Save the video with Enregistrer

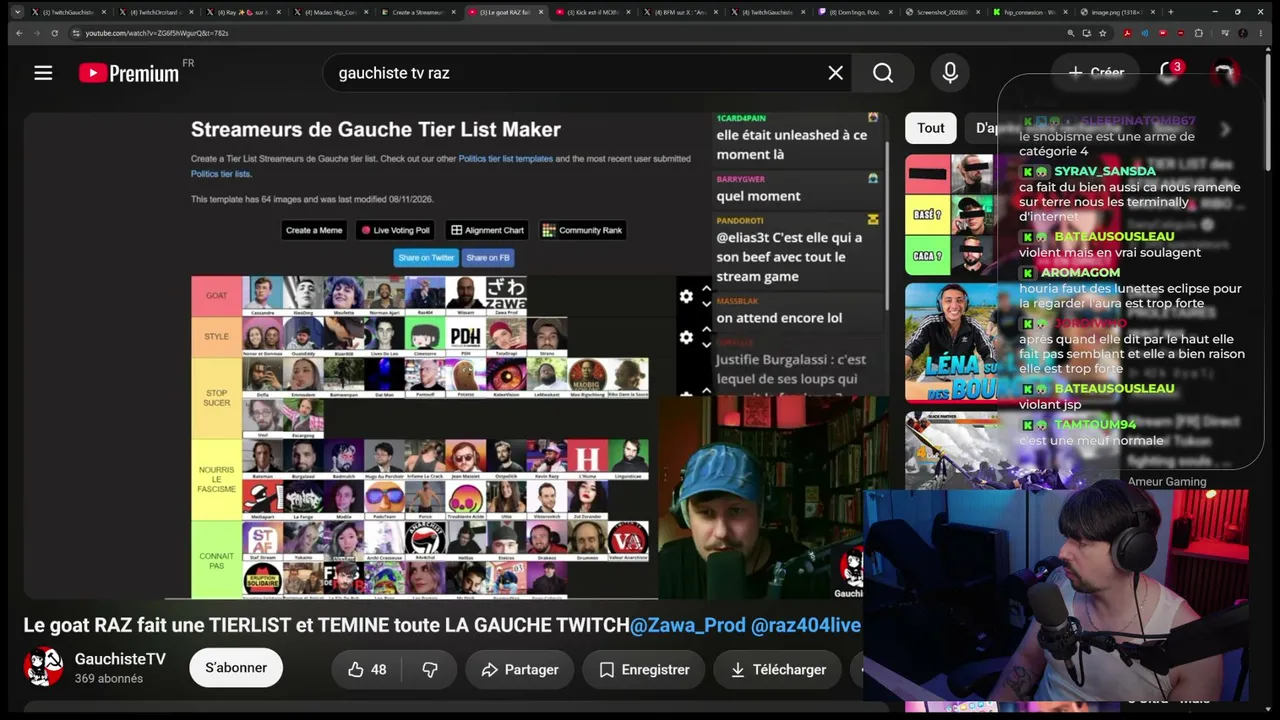644,670
